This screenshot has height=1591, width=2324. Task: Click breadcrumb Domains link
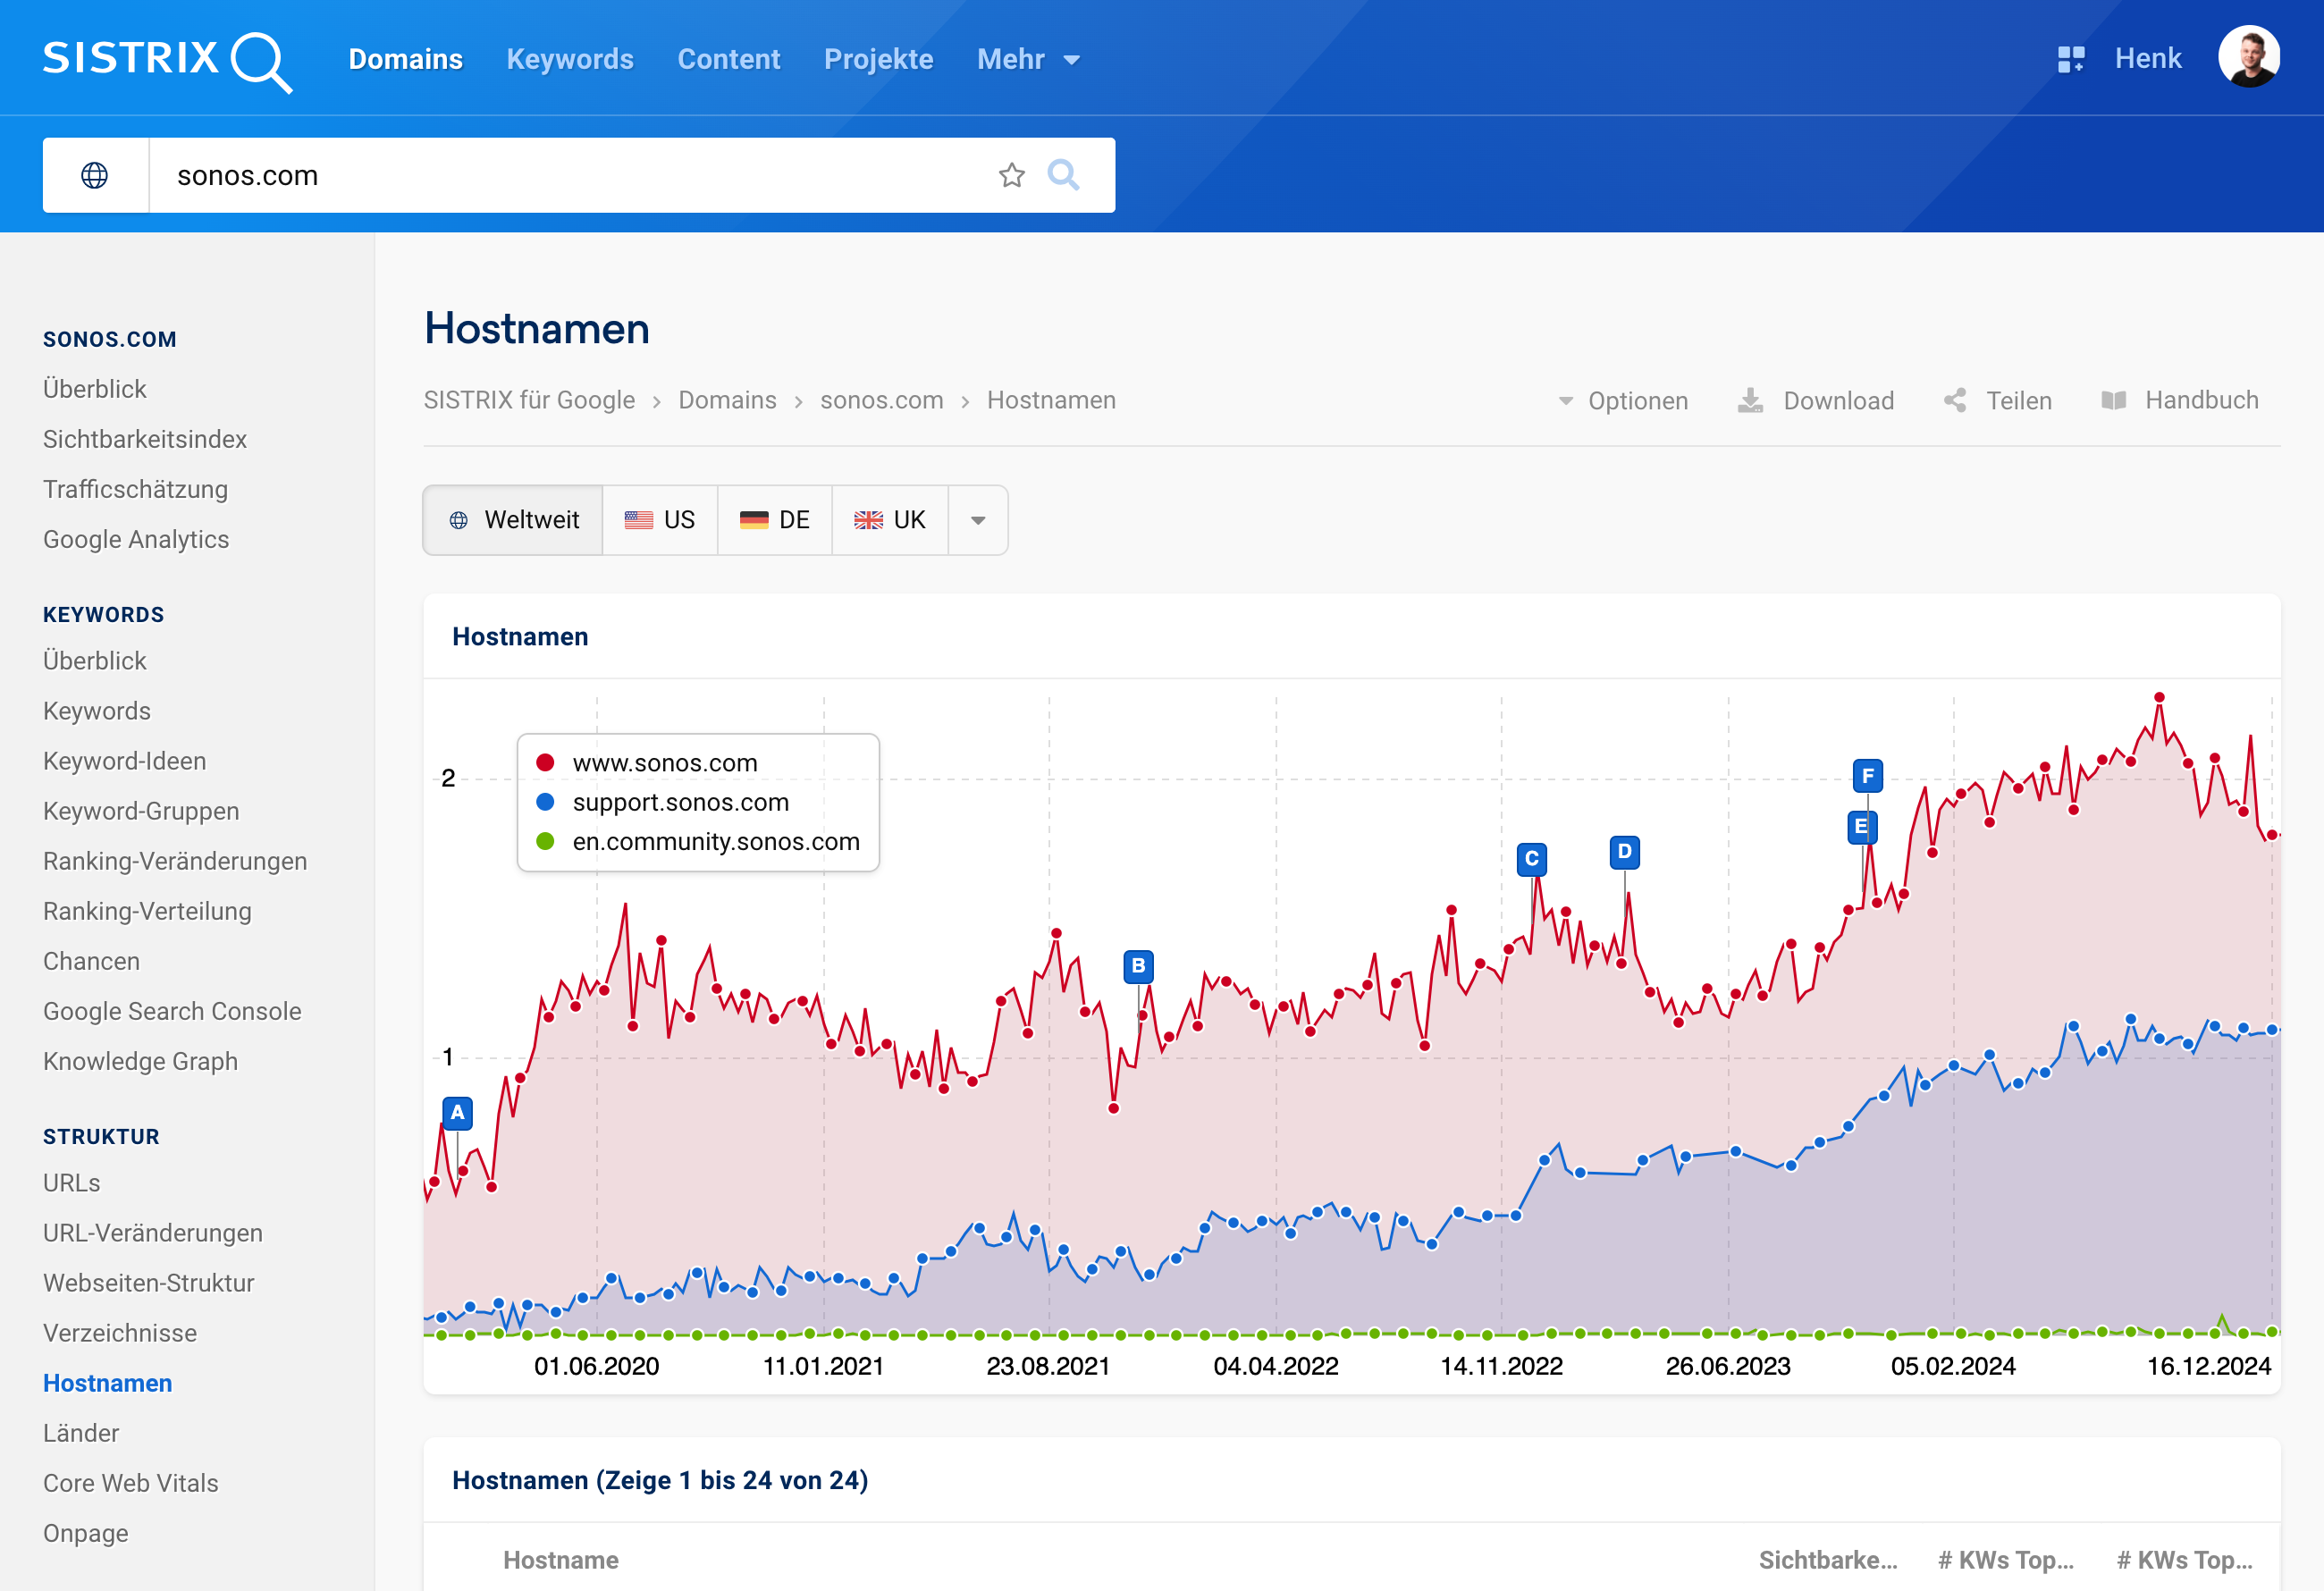click(x=727, y=401)
